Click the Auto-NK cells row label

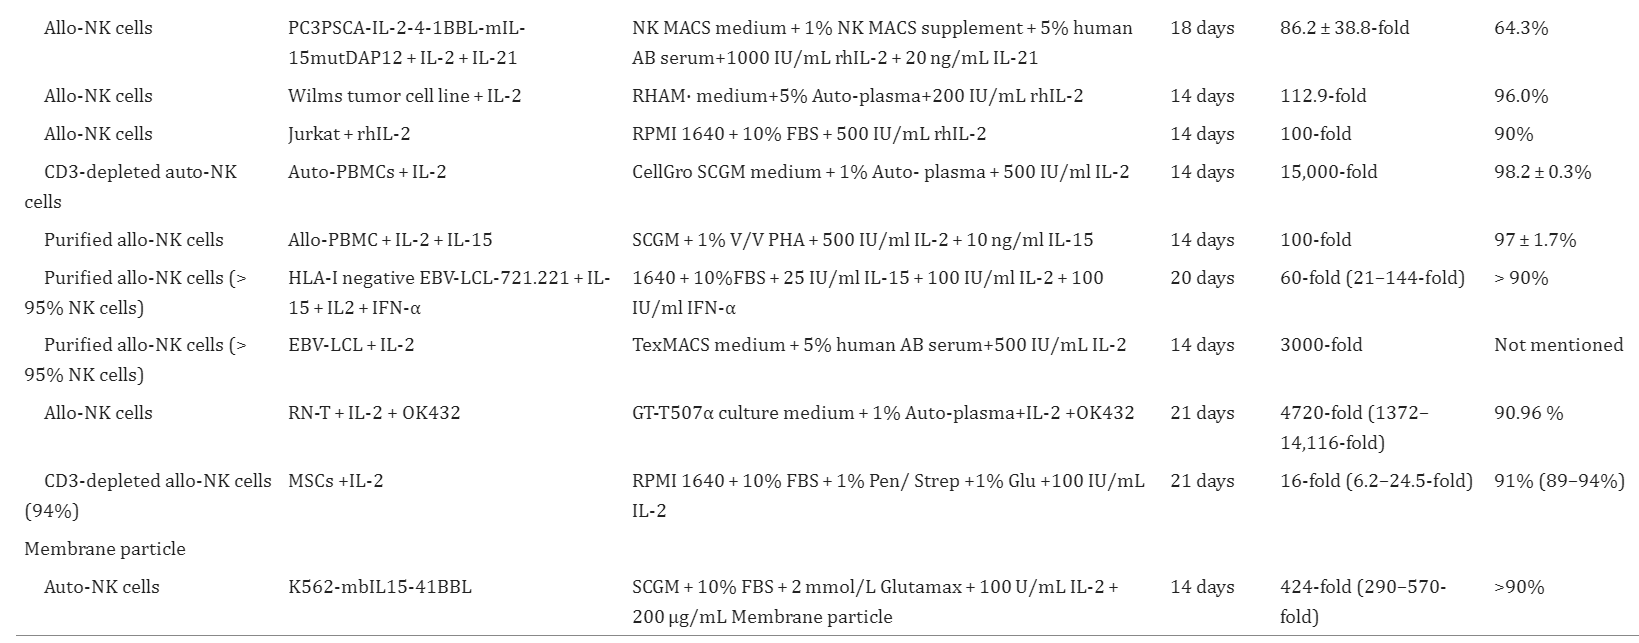(101, 587)
